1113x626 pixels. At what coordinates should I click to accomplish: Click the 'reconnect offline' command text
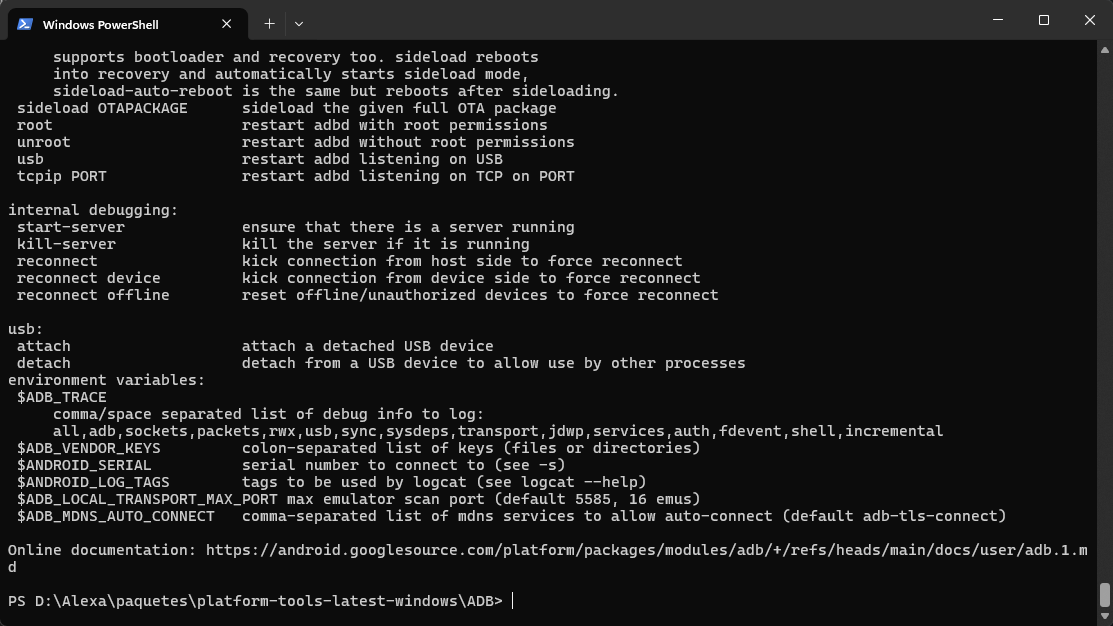93,295
